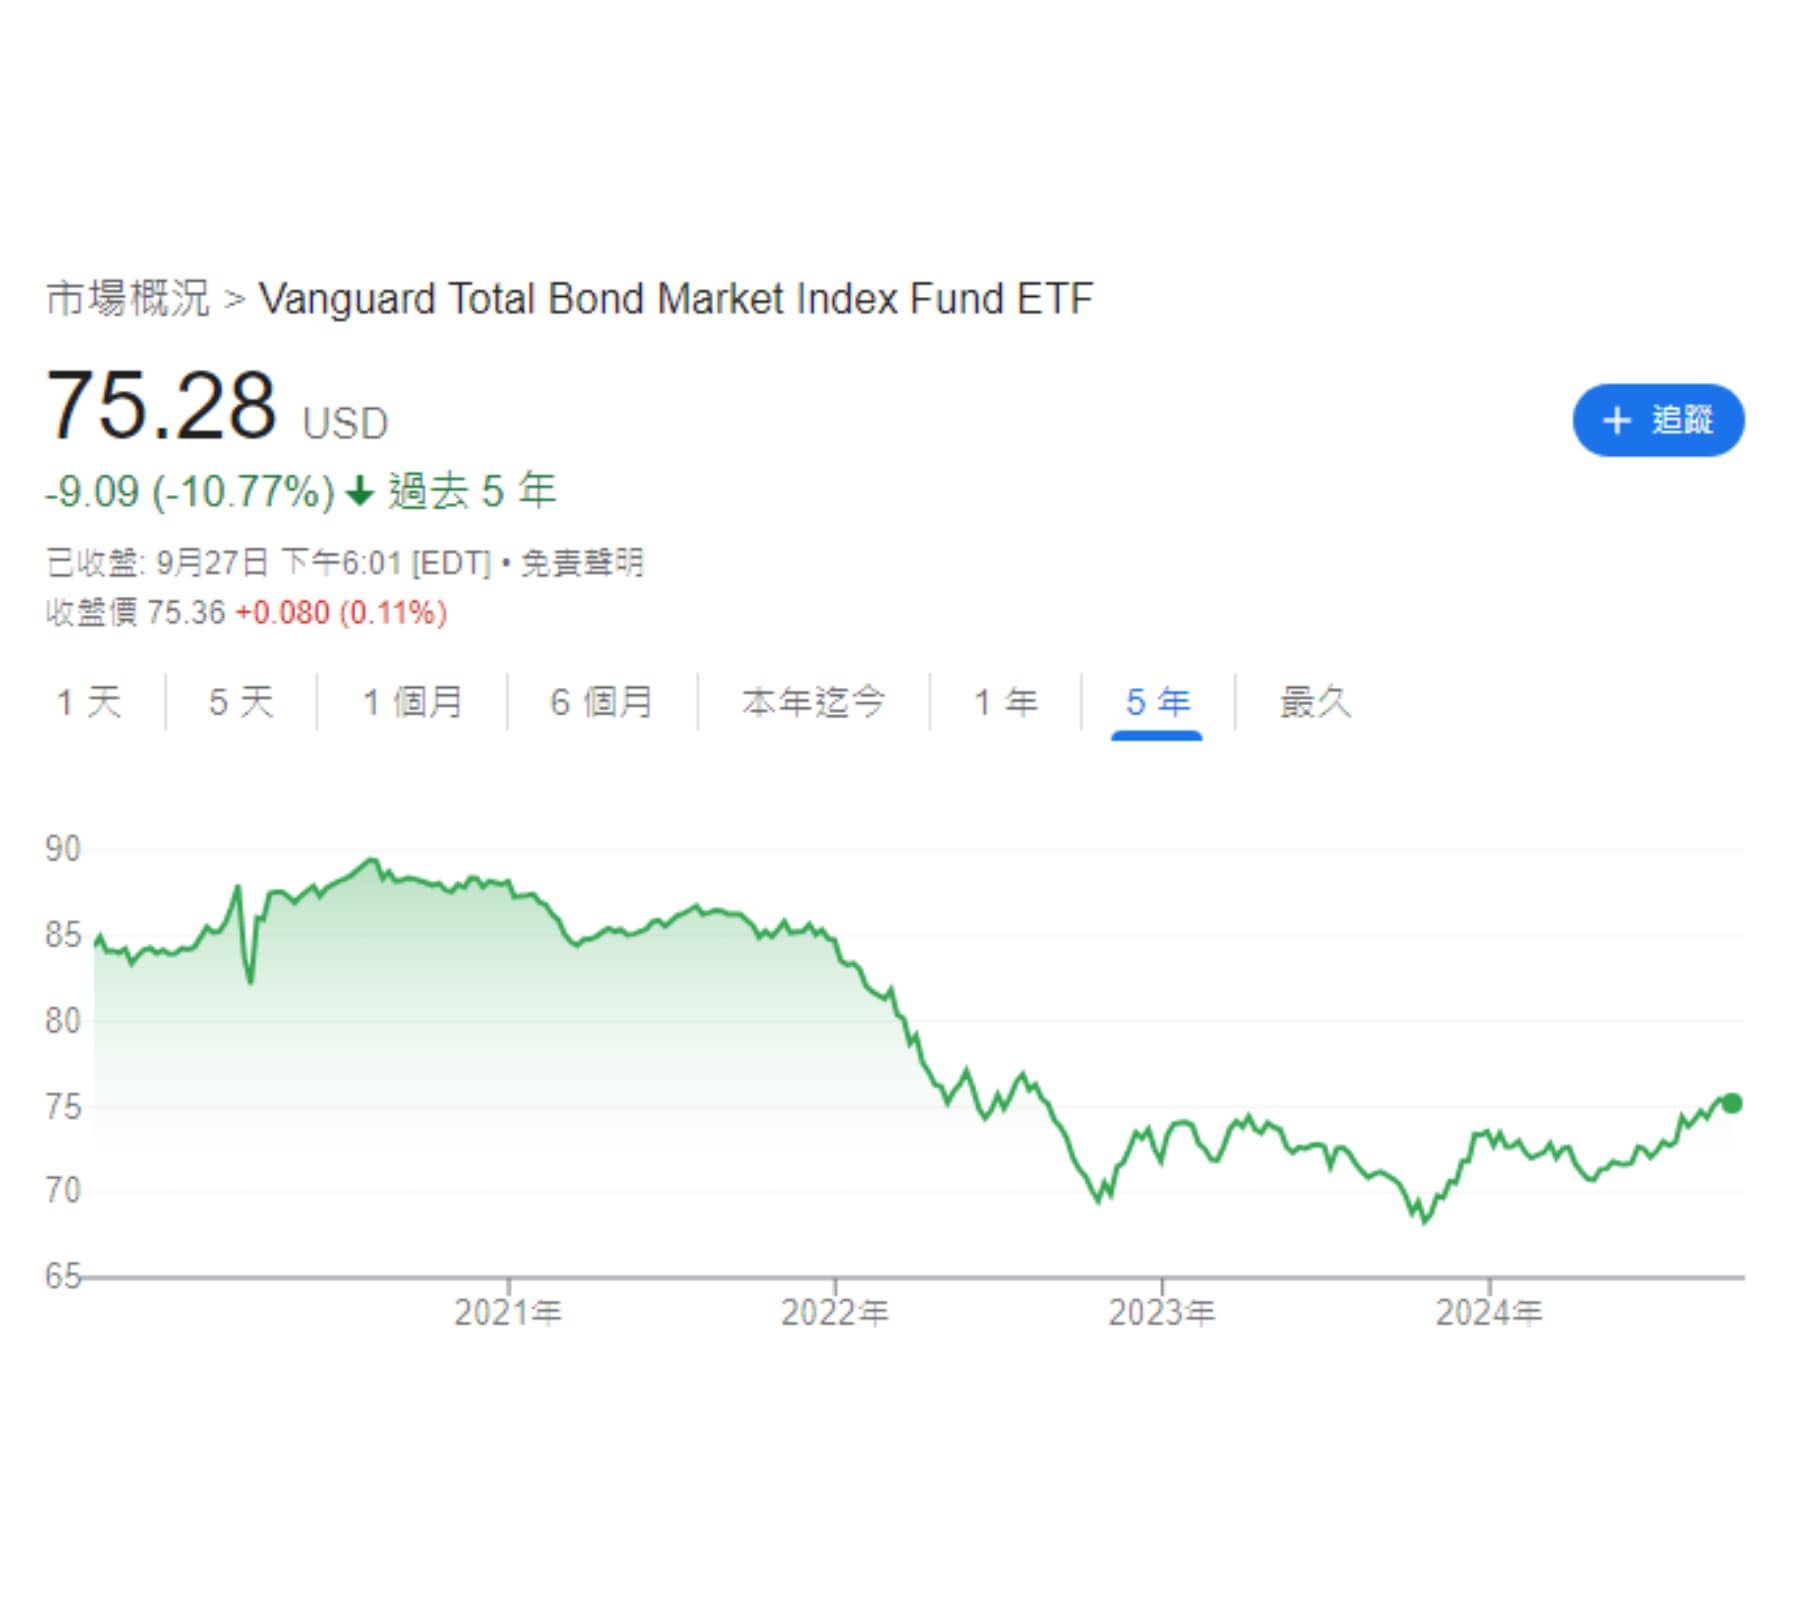The image size is (1800, 1600).
Task: Select the 1 個月 chart period
Action: tap(413, 701)
